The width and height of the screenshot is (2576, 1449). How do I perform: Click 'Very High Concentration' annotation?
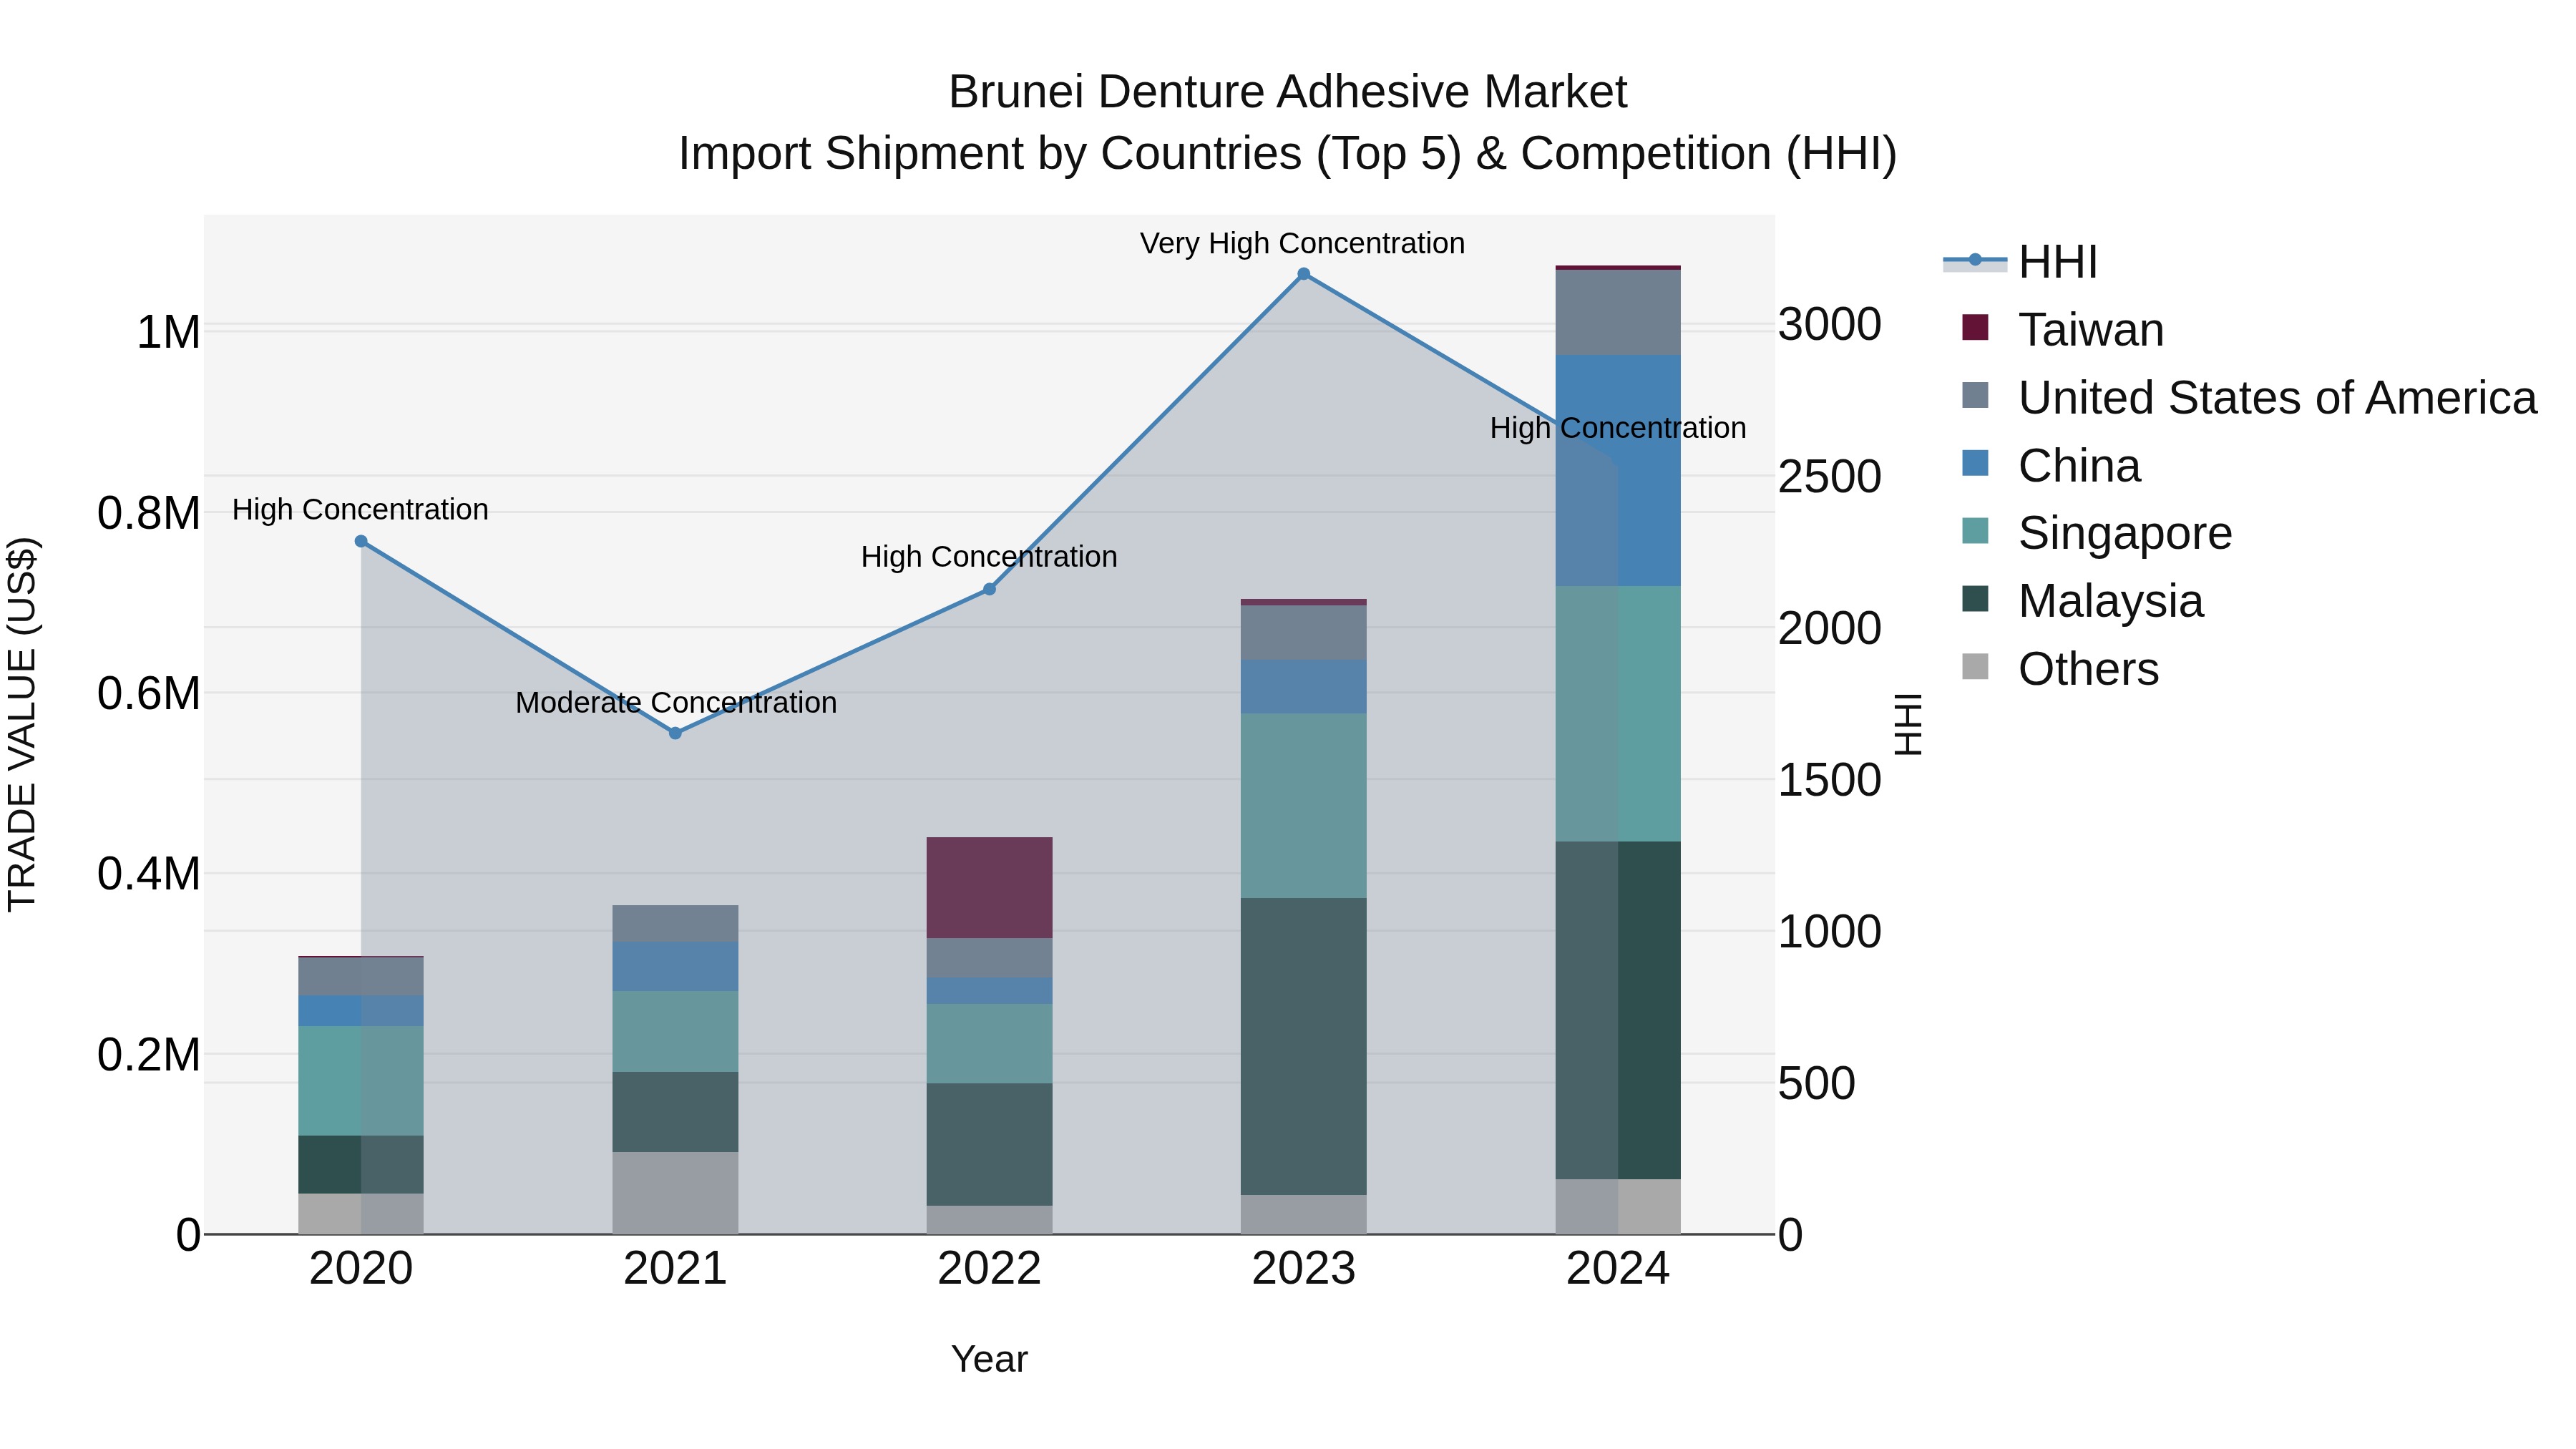click(1302, 243)
